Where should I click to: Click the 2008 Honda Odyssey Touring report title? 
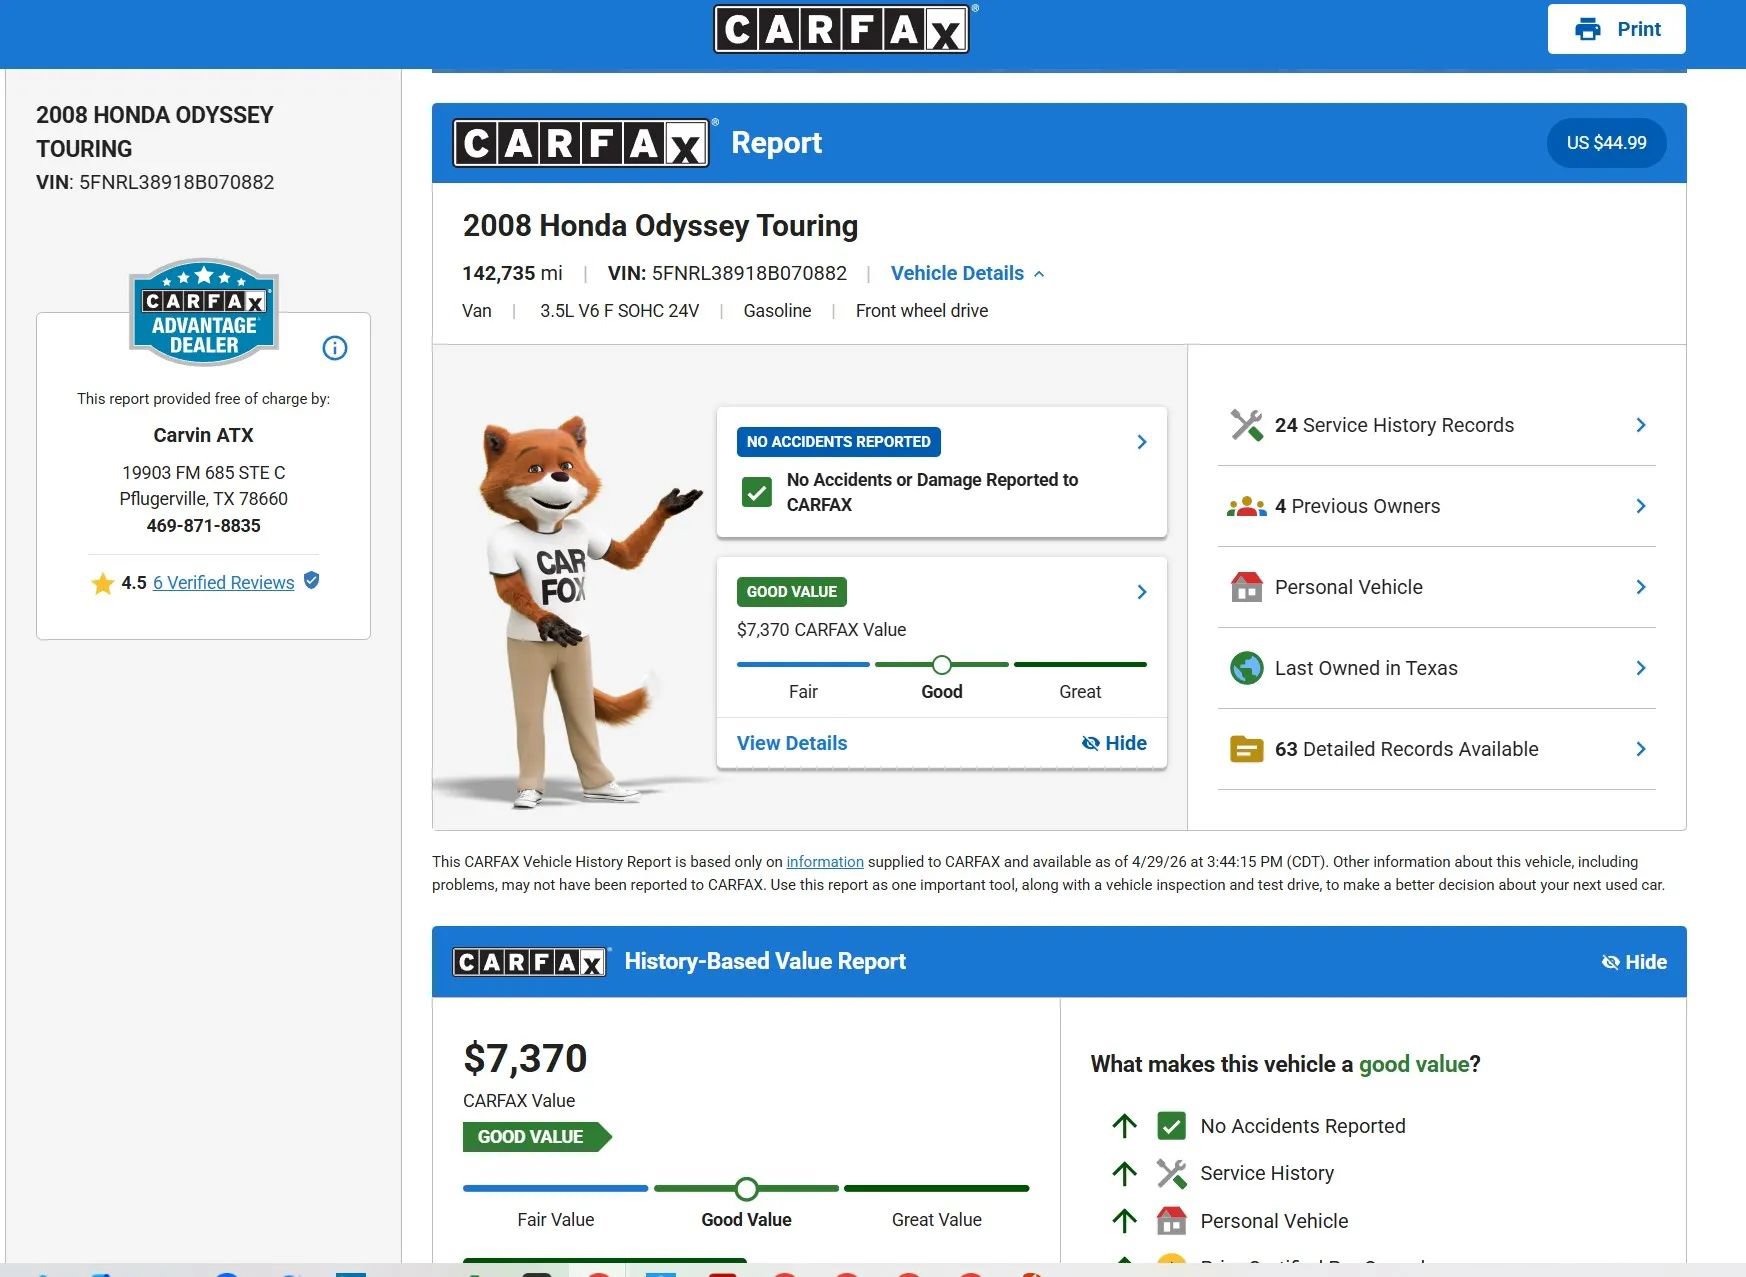(x=660, y=226)
